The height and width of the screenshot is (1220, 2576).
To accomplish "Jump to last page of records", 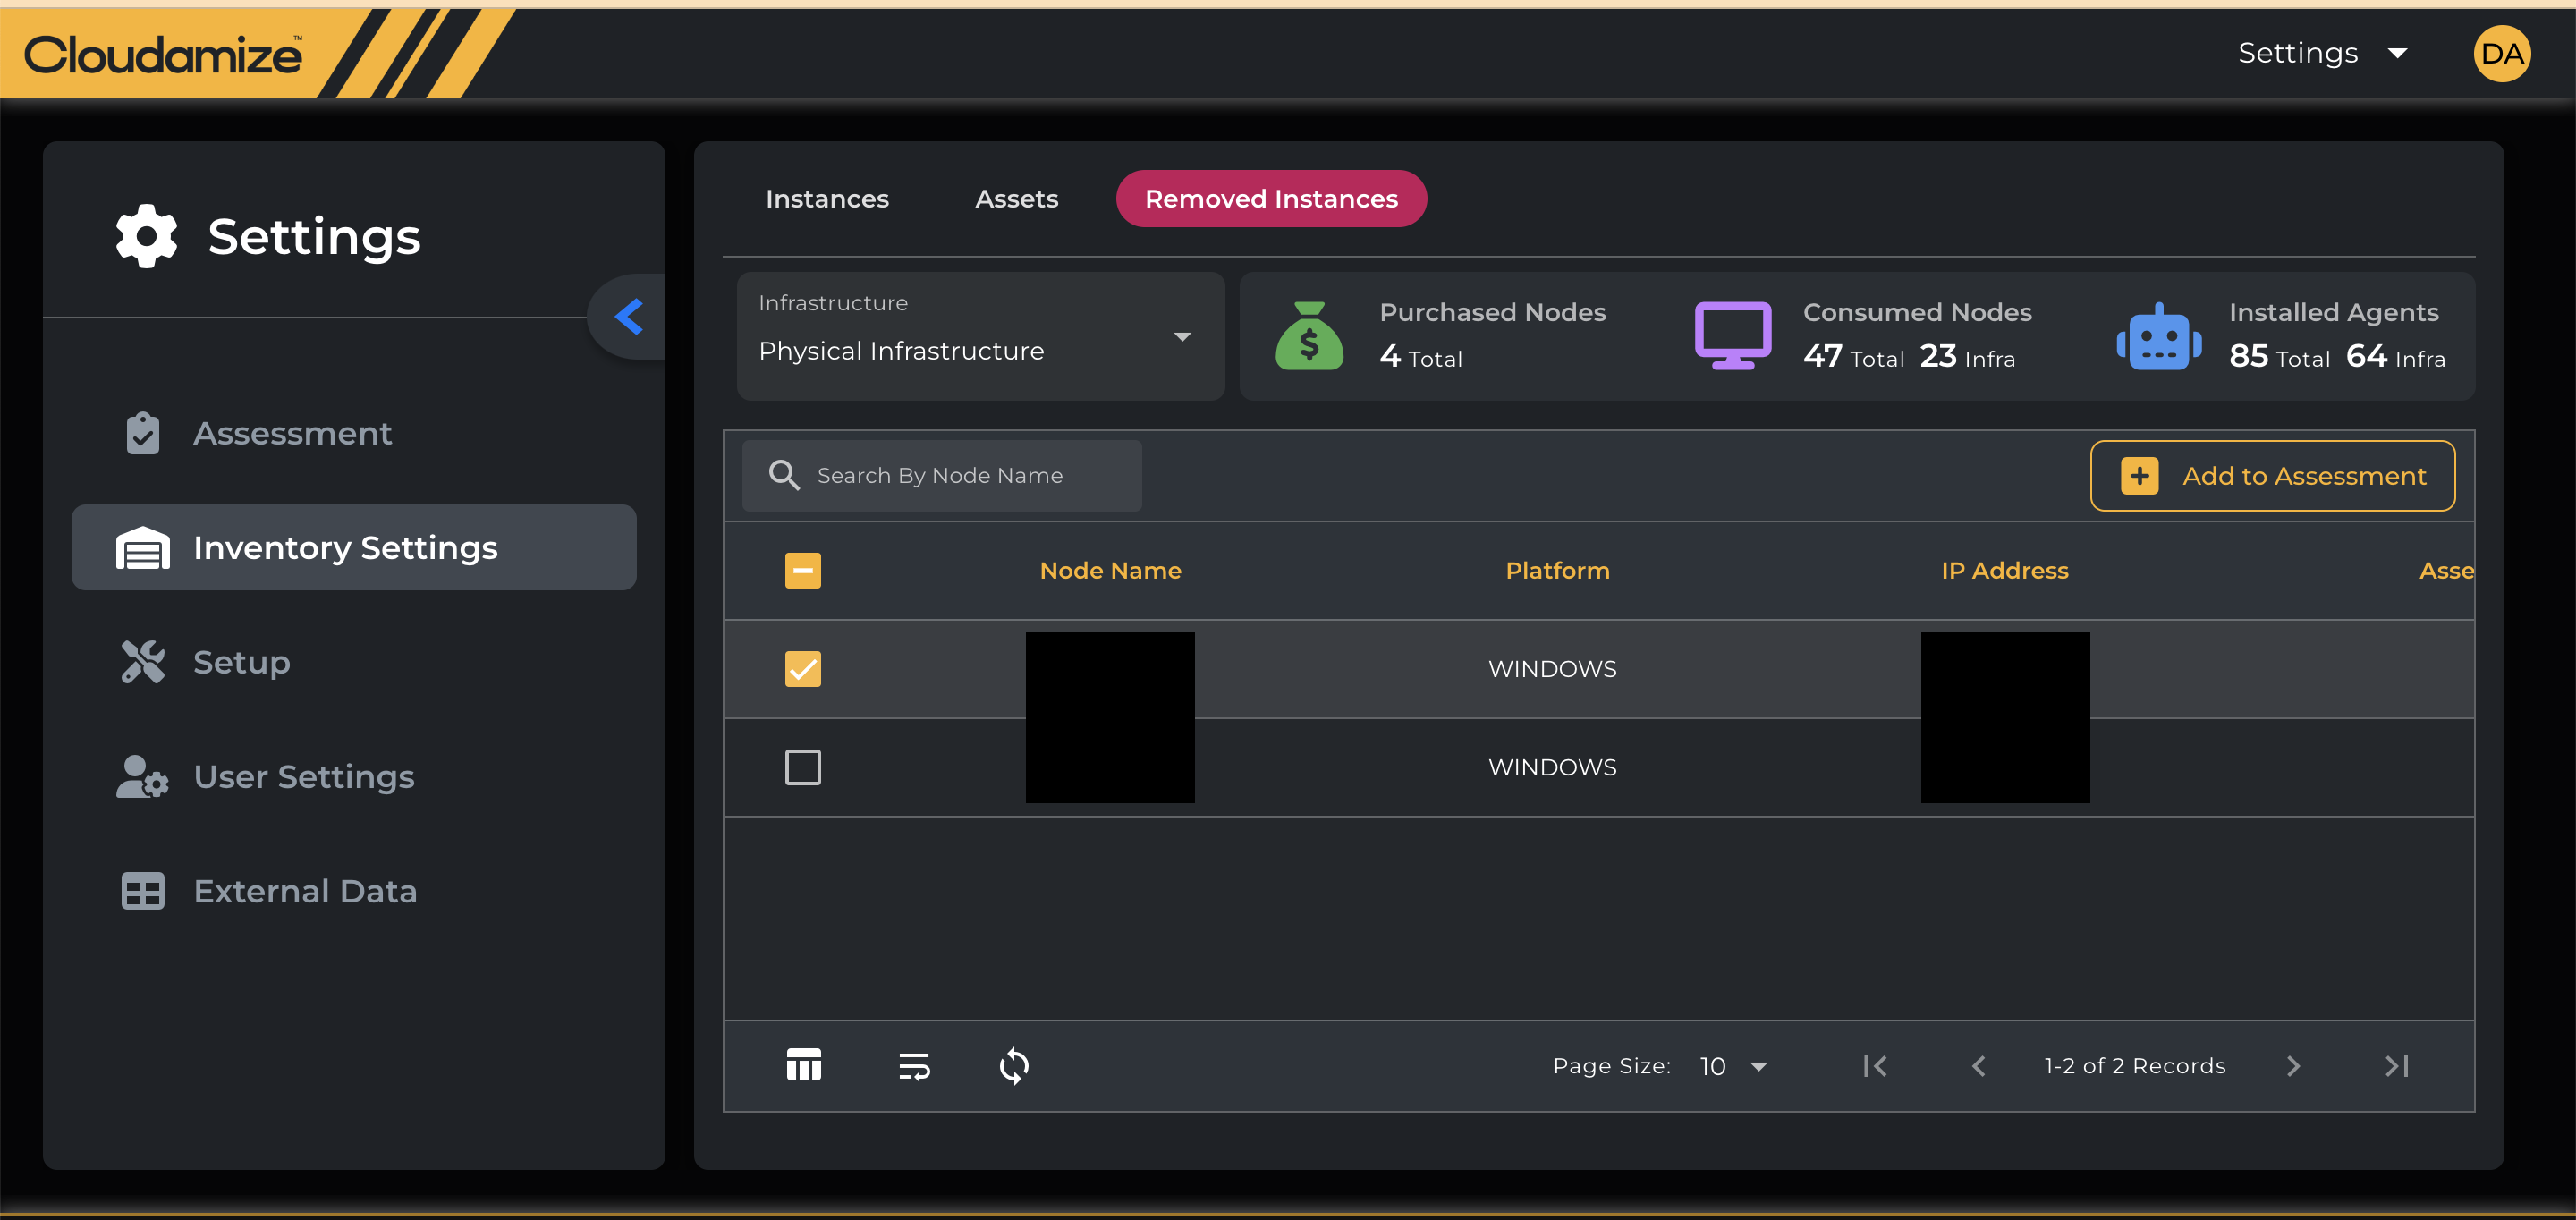I will tap(2396, 1066).
